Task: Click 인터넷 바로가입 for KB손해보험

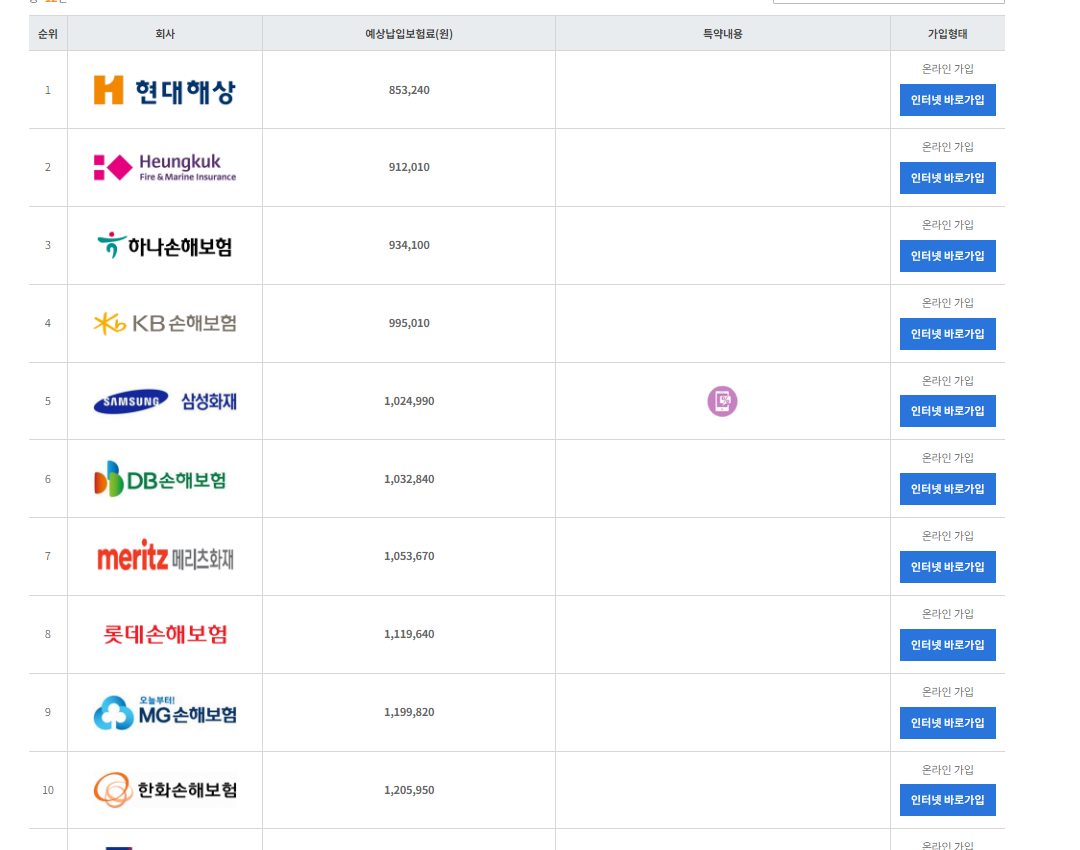Action: click(x=947, y=333)
